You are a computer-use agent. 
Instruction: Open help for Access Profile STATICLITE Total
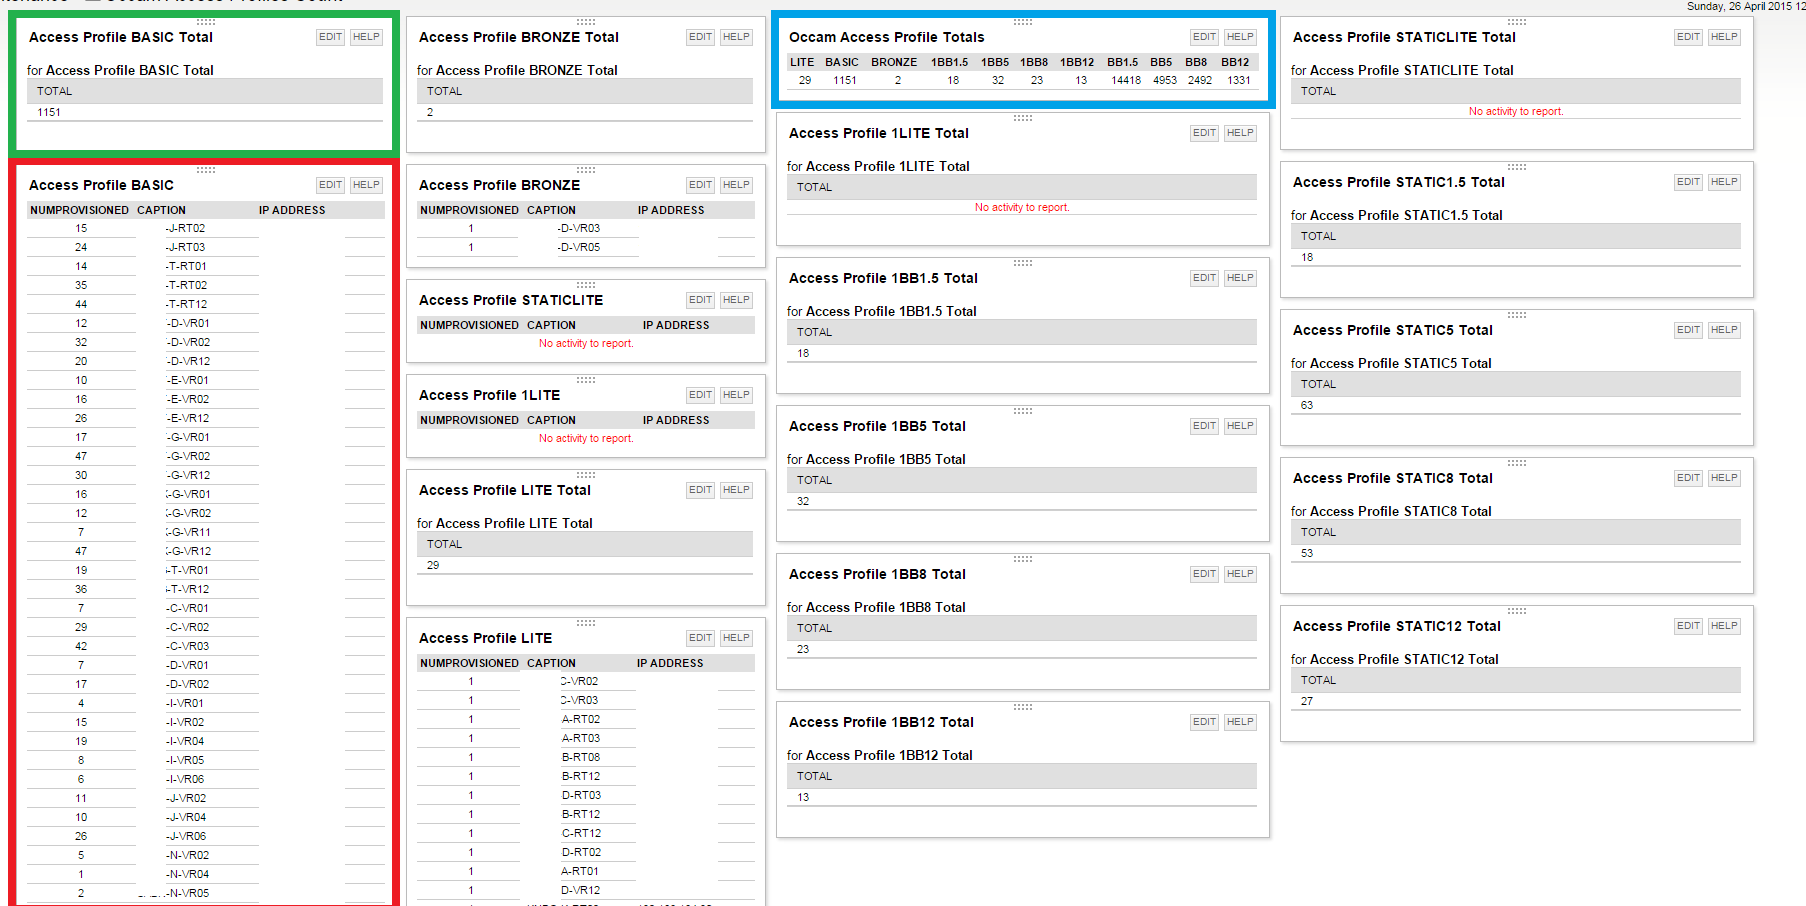[x=1724, y=37]
